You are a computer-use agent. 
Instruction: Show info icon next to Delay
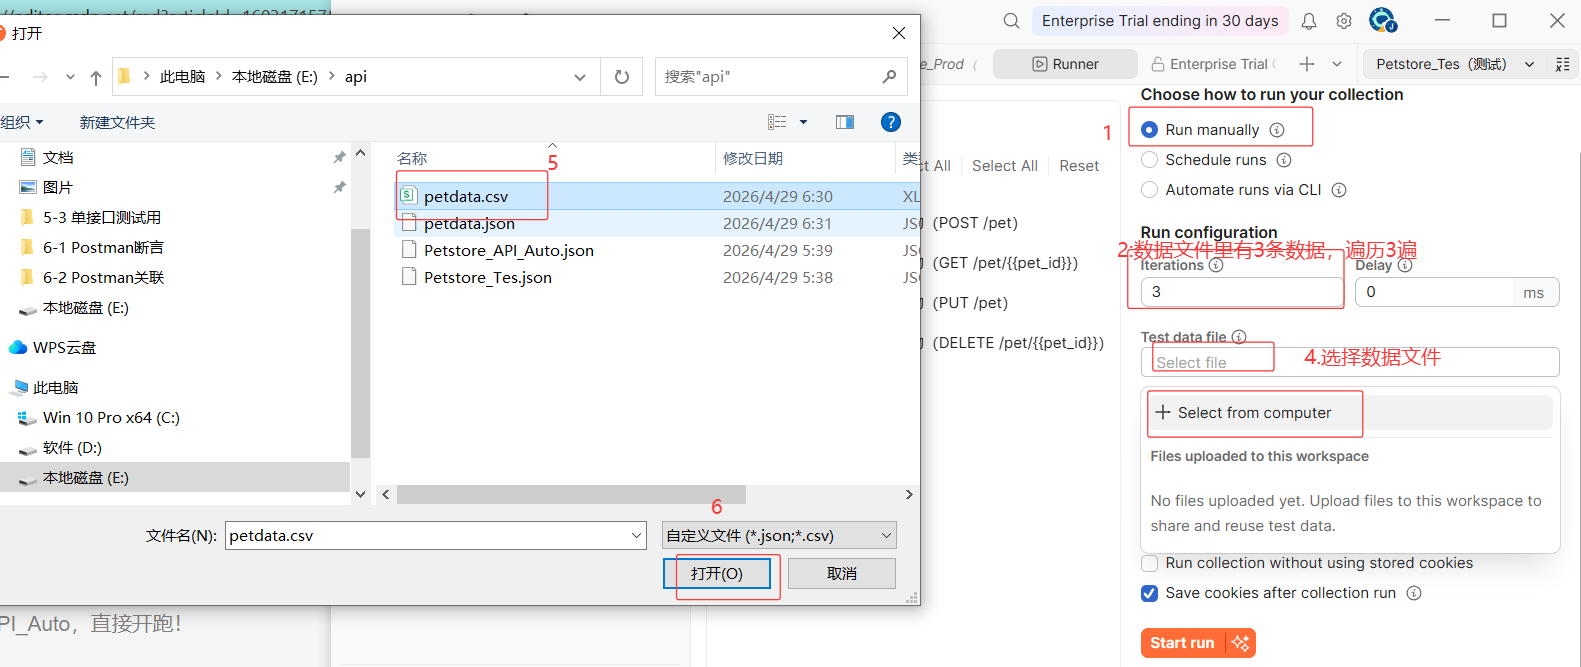(x=1405, y=265)
